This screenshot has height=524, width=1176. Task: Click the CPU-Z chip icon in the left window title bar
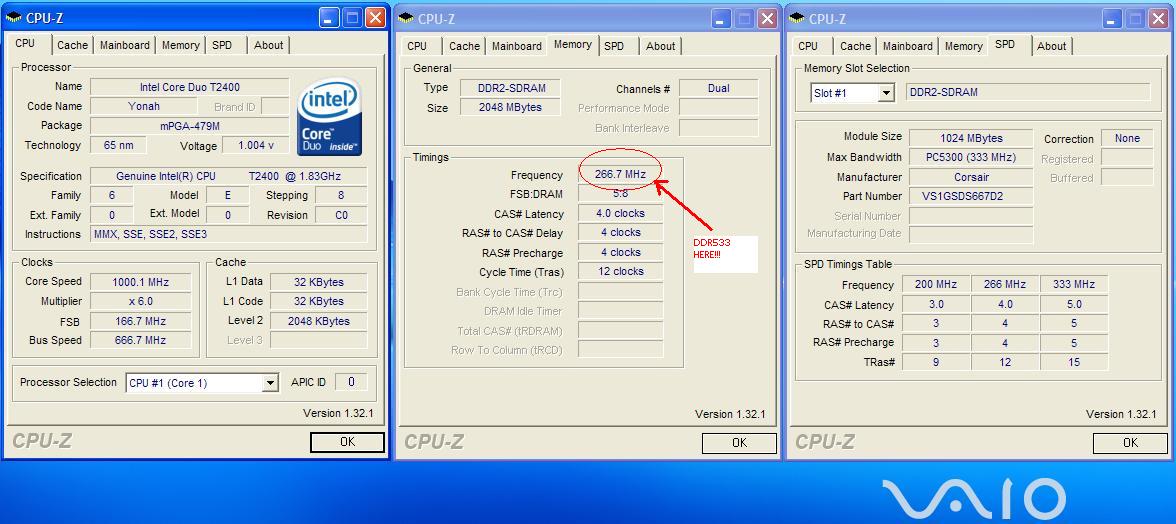pos(14,18)
